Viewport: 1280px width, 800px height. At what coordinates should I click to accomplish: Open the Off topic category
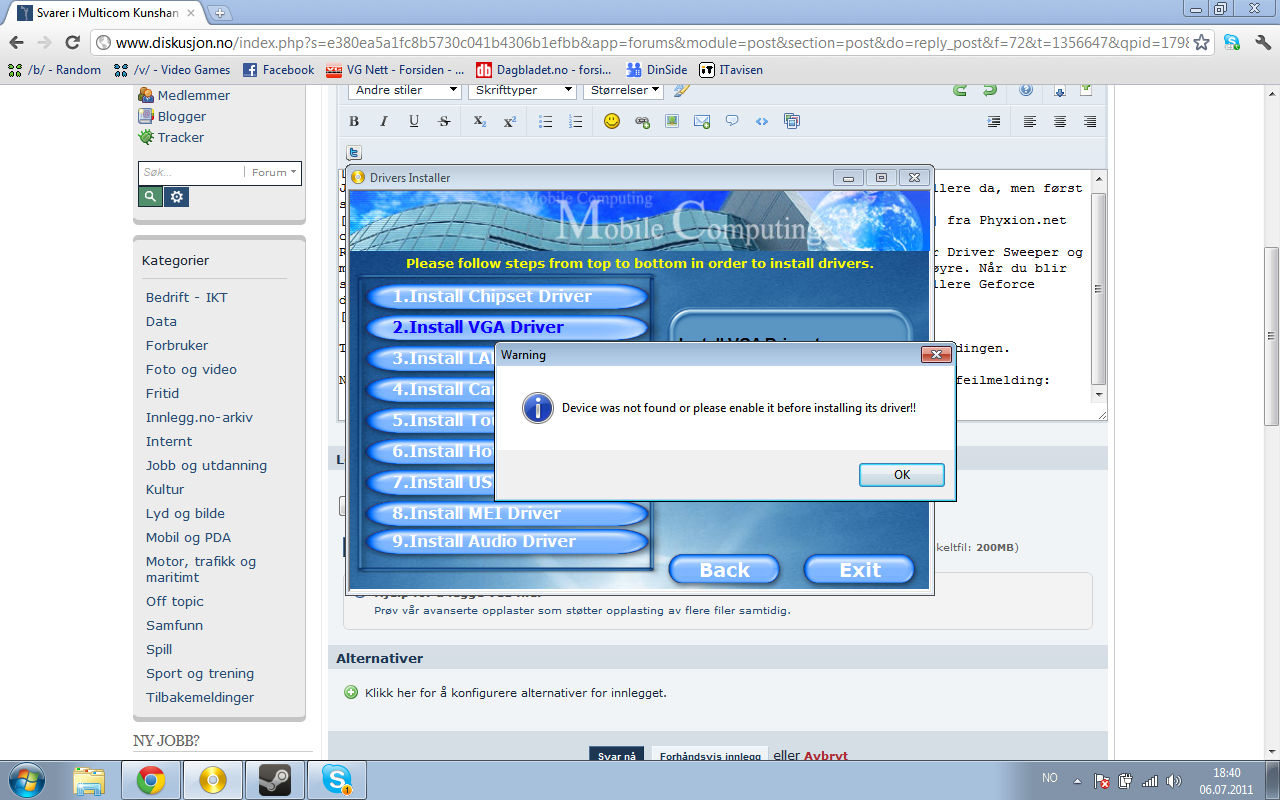175,601
